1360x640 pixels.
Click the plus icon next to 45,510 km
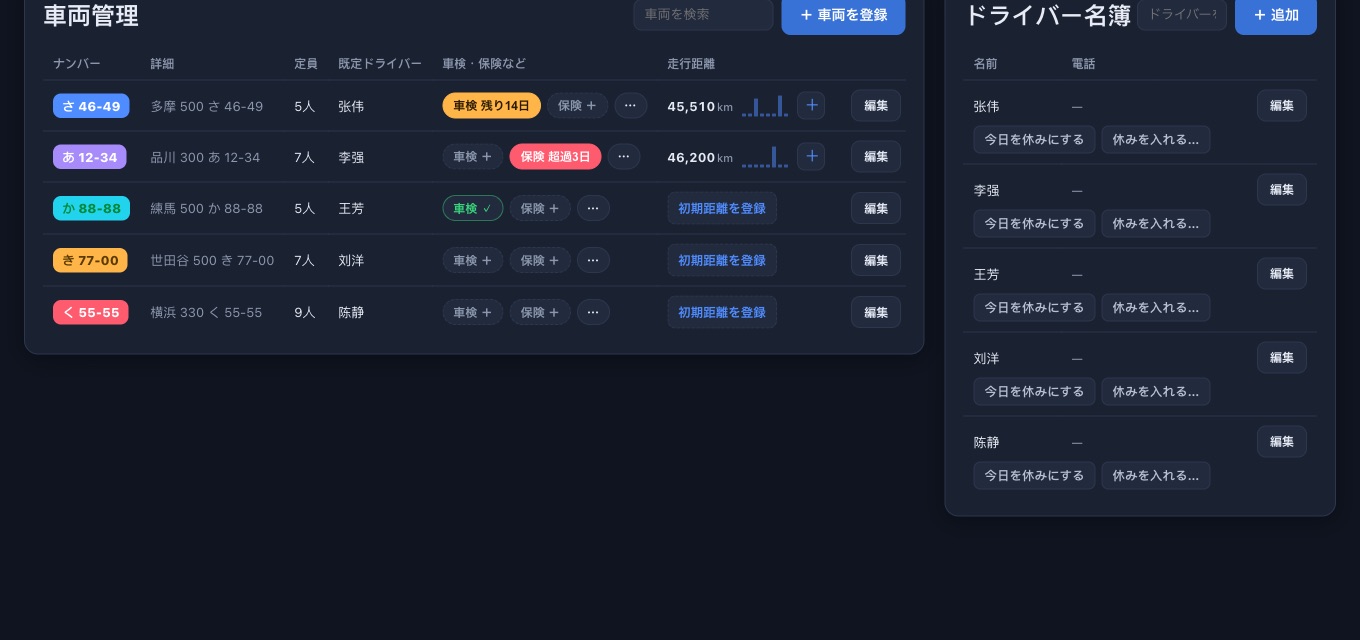click(x=811, y=105)
